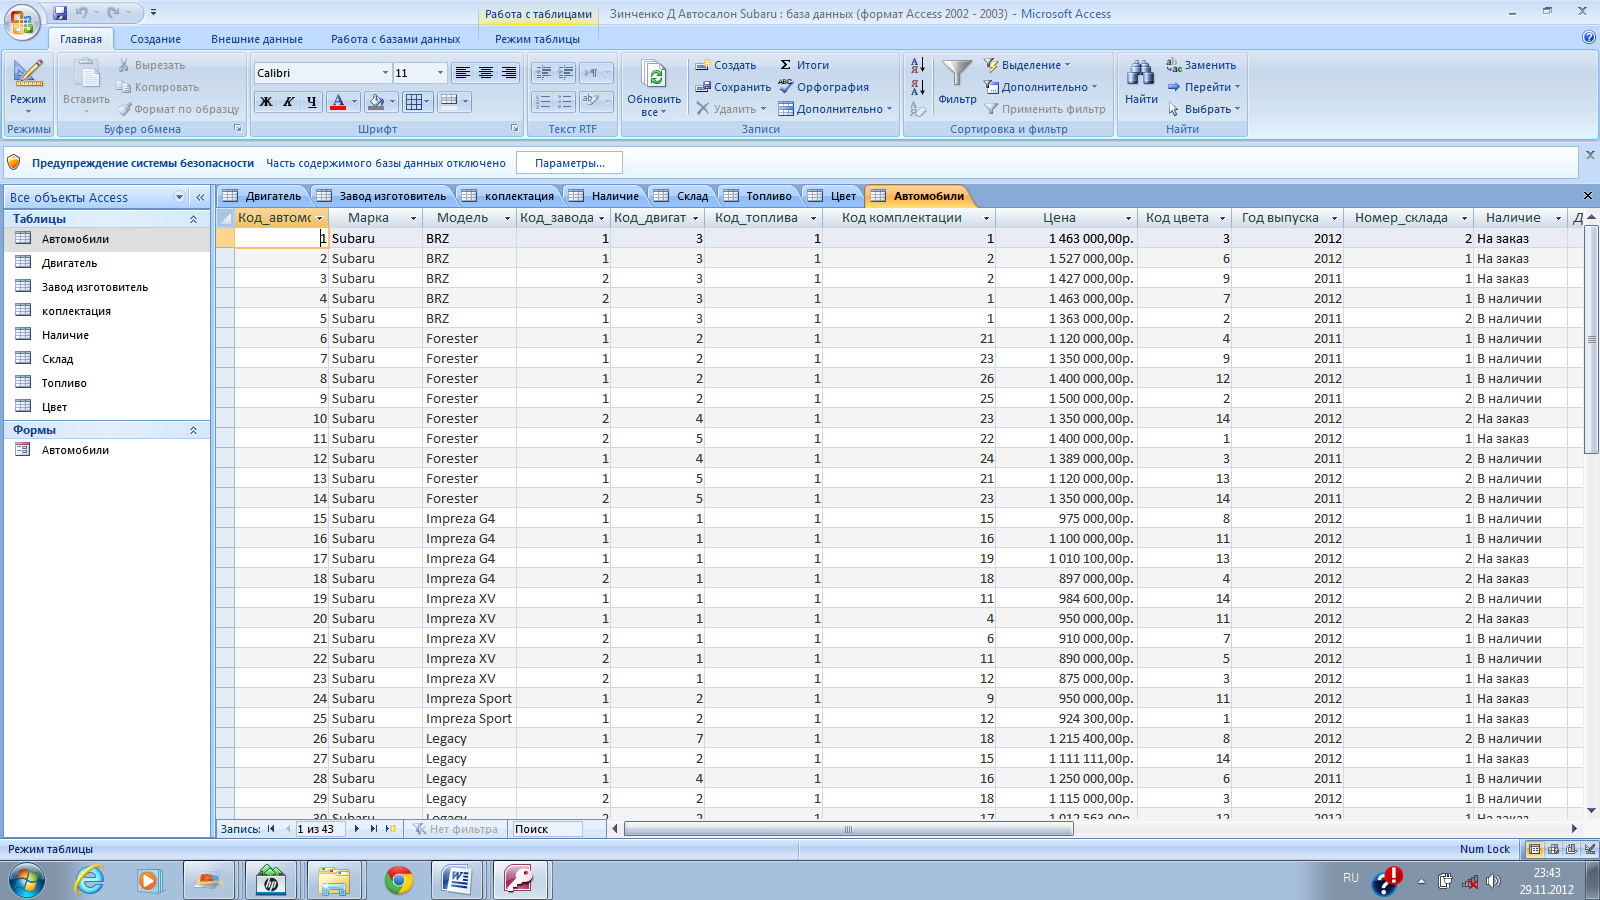Open Microsoft Office Access Help question icon
This screenshot has width=1600, height=900.
[1589, 38]
